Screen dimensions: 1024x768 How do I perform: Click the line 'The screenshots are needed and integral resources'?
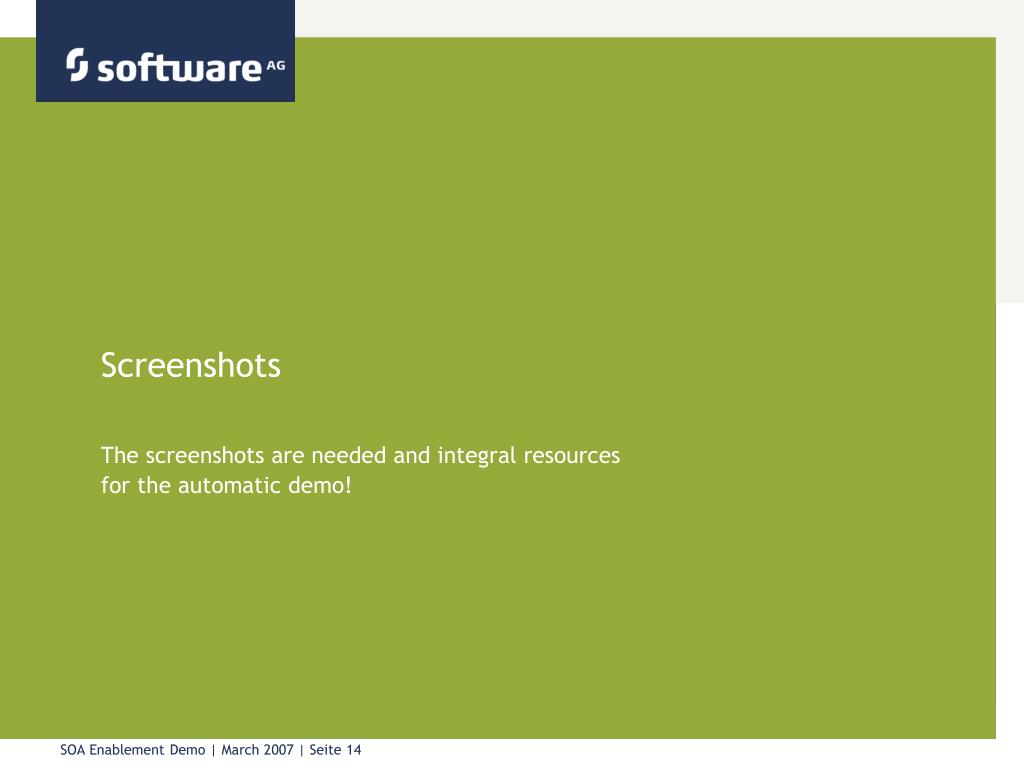point(360,456)
